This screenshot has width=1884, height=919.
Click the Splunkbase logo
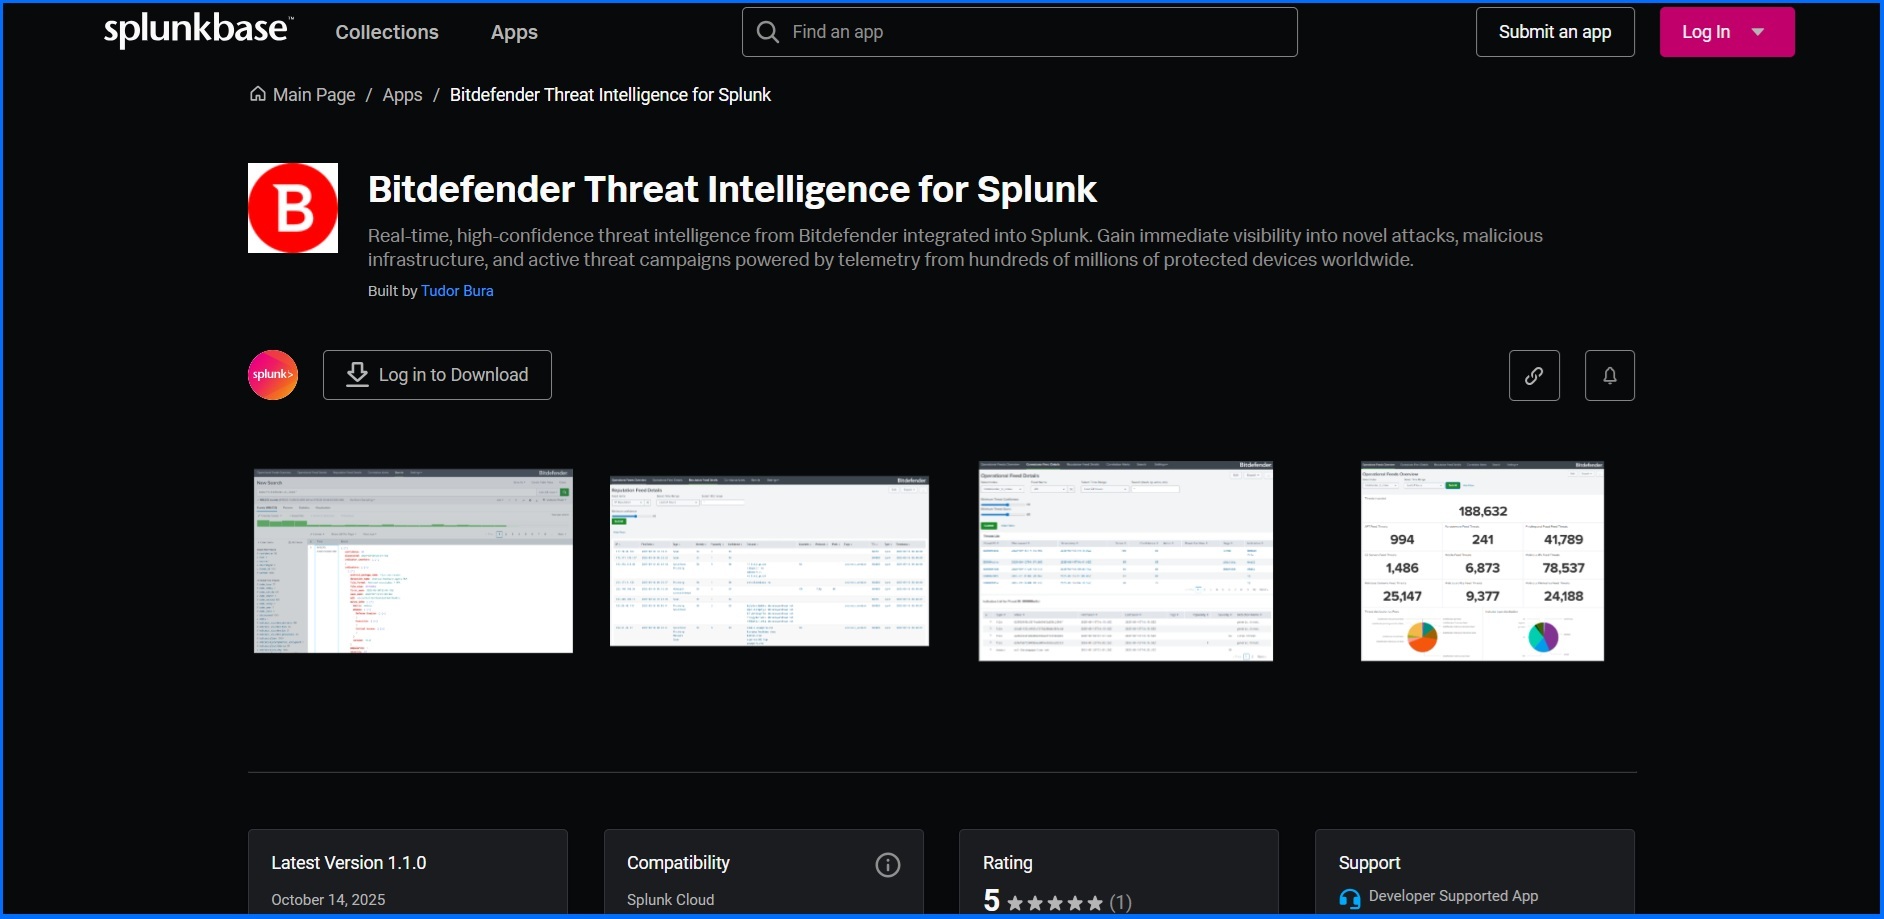click(196, 30)
